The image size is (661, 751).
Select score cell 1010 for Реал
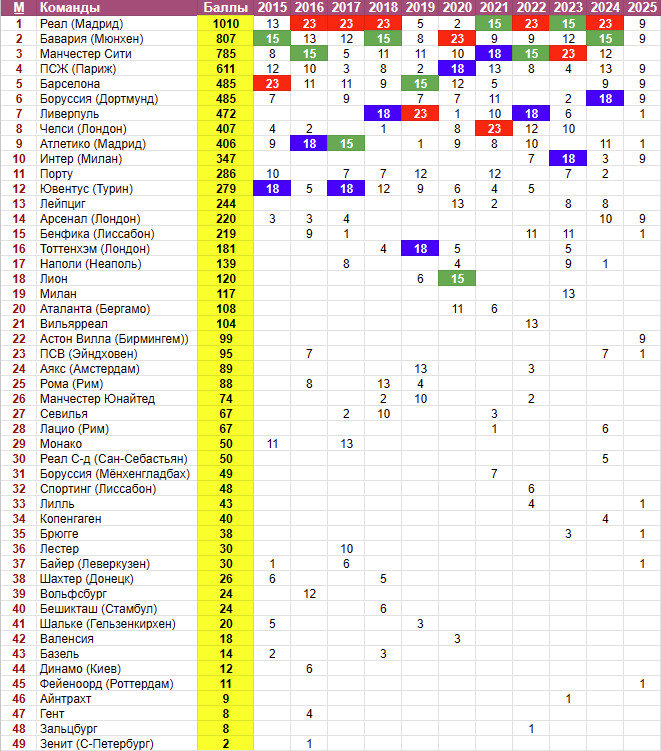pyautogui.click(x=226, y=23)
